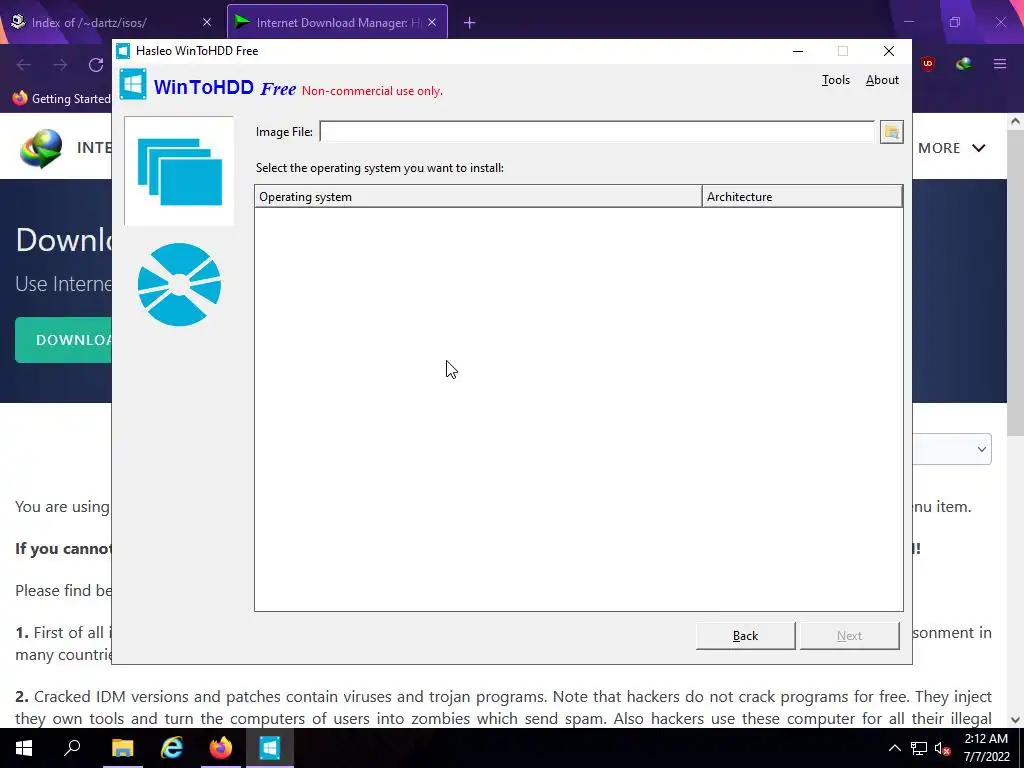Click Firefox back navigation arrow
The image size is (1024, 768).
coord(24,65)
